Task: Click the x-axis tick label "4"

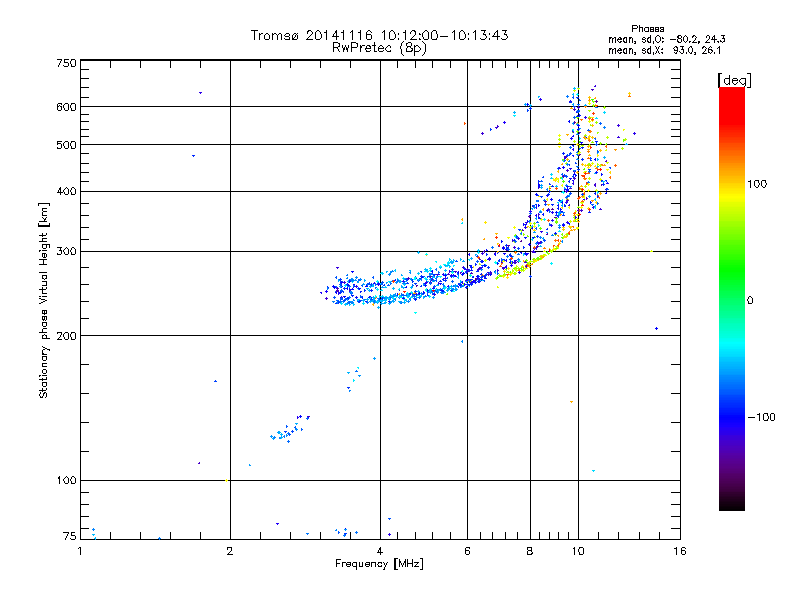Action: (x=380, y=551)
